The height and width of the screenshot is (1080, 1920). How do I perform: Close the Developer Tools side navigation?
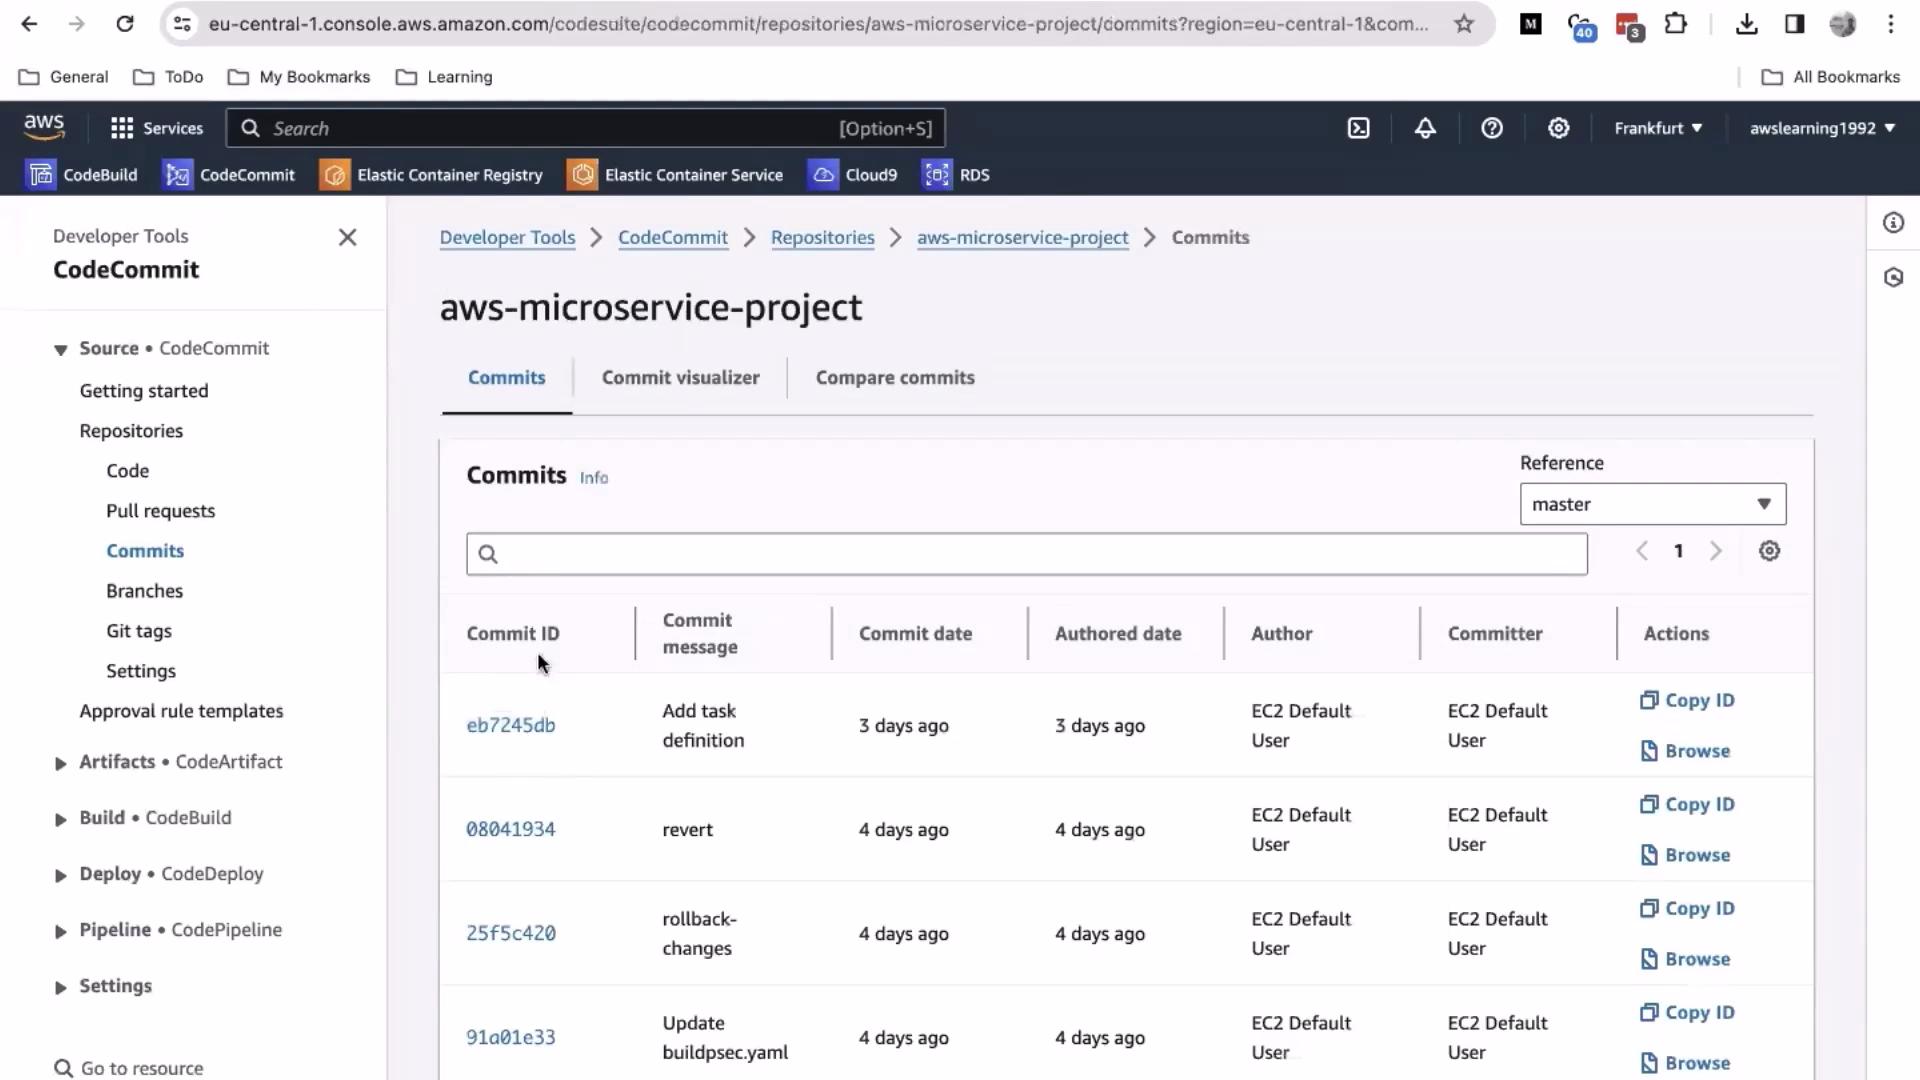[x=347, y=237]
